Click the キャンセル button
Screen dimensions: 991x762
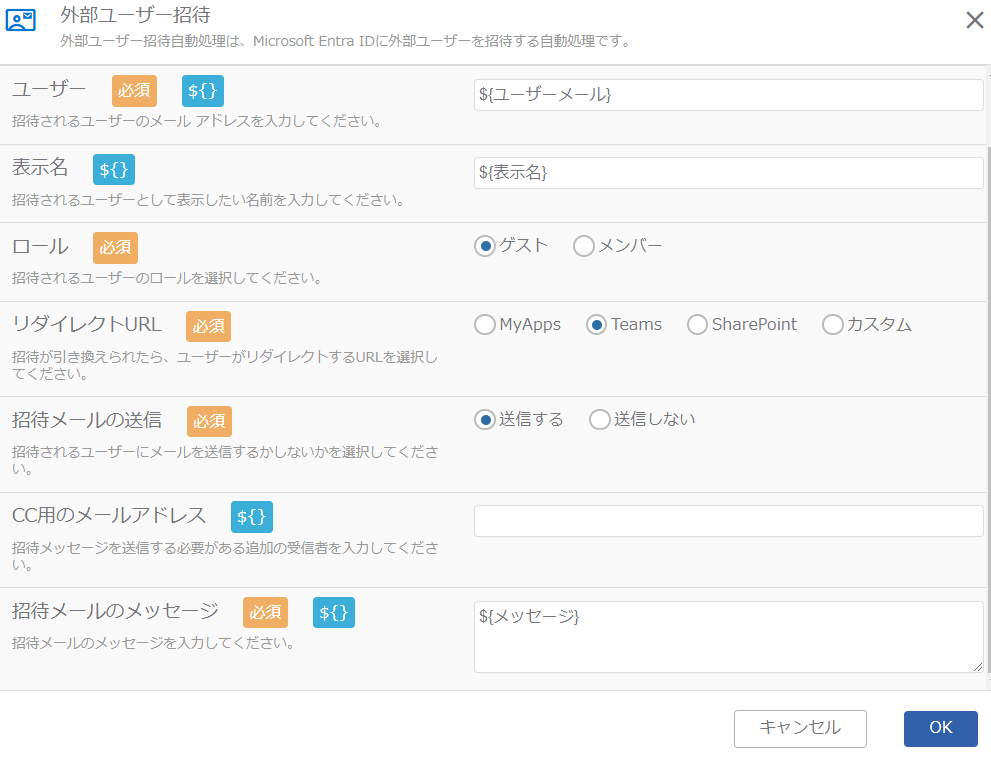[800, 729]
